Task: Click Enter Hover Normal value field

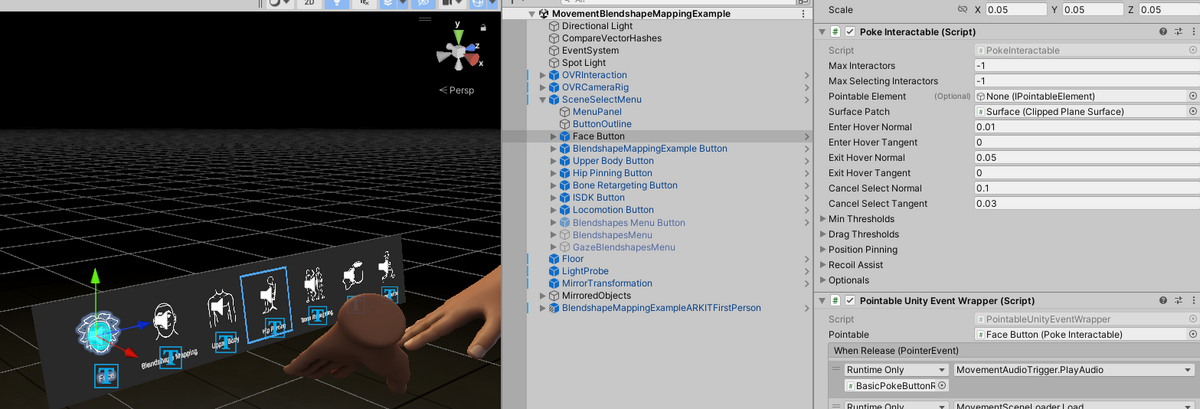Action: tap(1086, 127)
